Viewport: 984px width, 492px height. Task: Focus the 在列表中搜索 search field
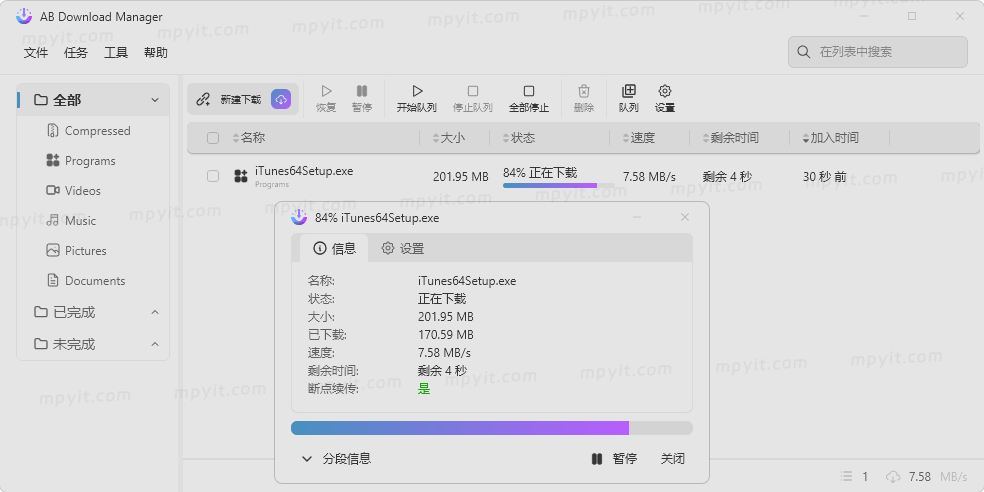tap(878, 52)
